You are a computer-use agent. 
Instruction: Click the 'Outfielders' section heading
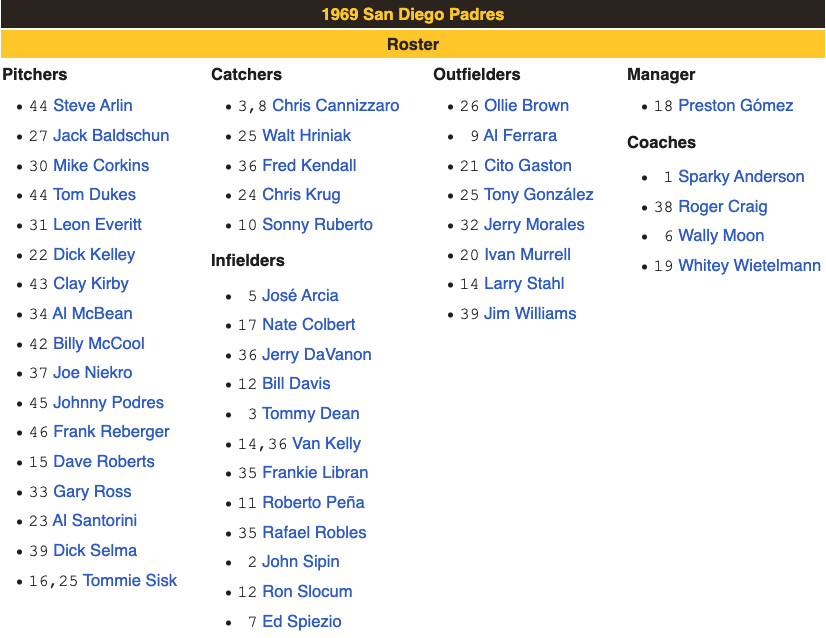click(x=477, y=74)
